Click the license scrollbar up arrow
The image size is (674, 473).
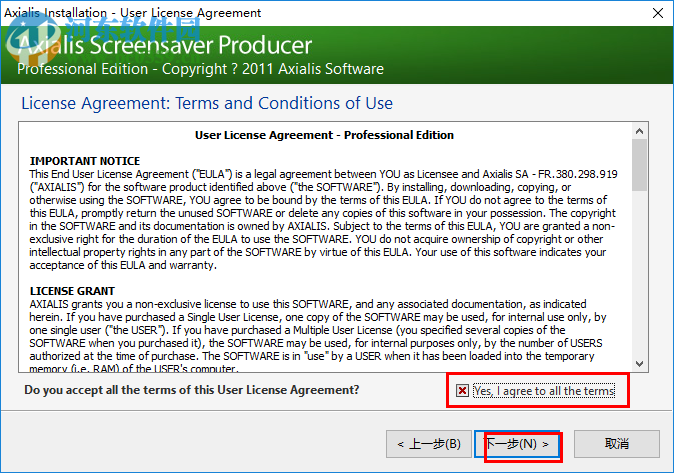click(640, 131)
